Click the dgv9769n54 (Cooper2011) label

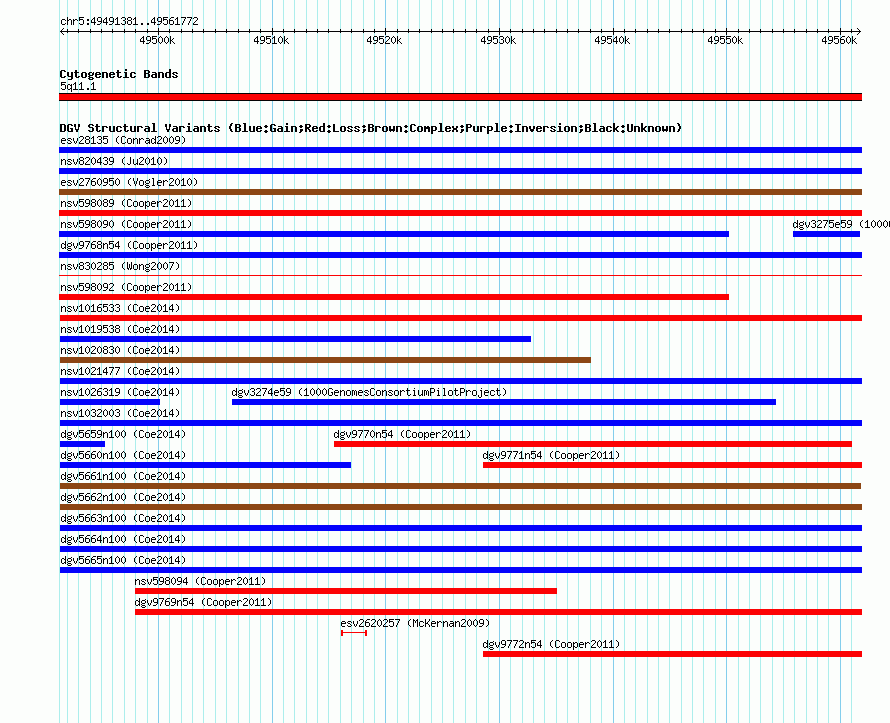coord(203,602)
